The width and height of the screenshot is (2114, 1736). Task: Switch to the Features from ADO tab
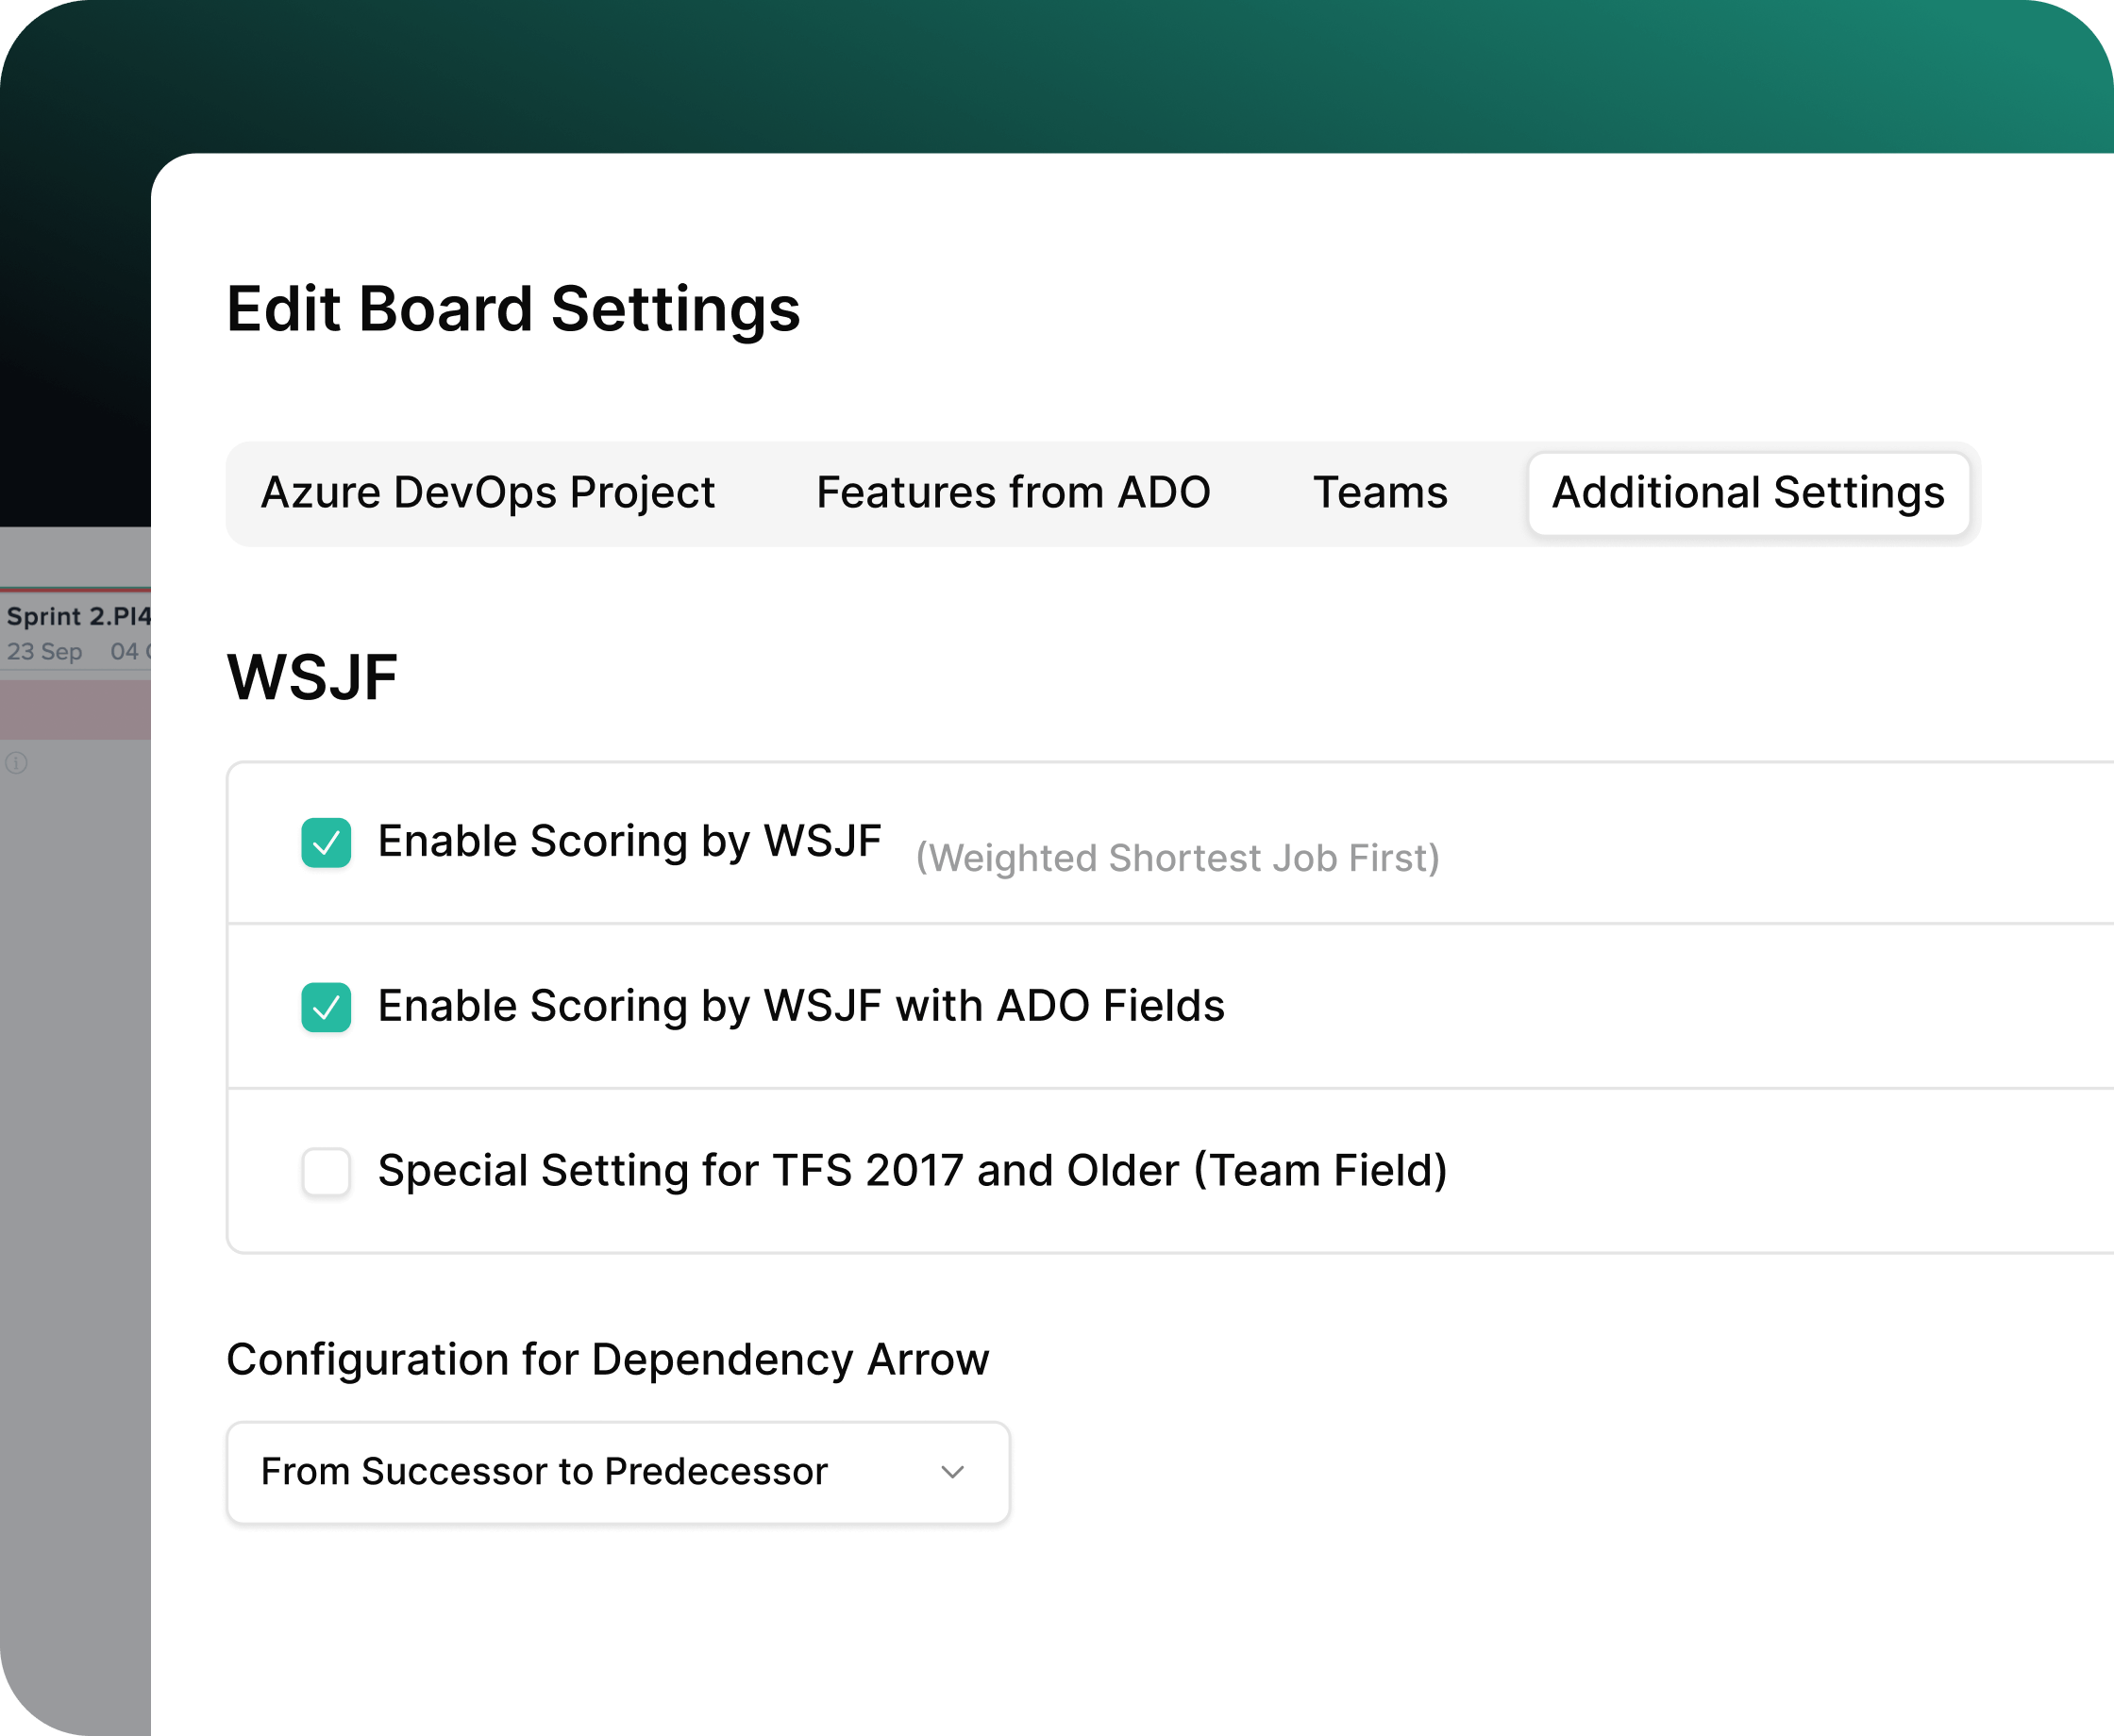[x=1012, y=493]
